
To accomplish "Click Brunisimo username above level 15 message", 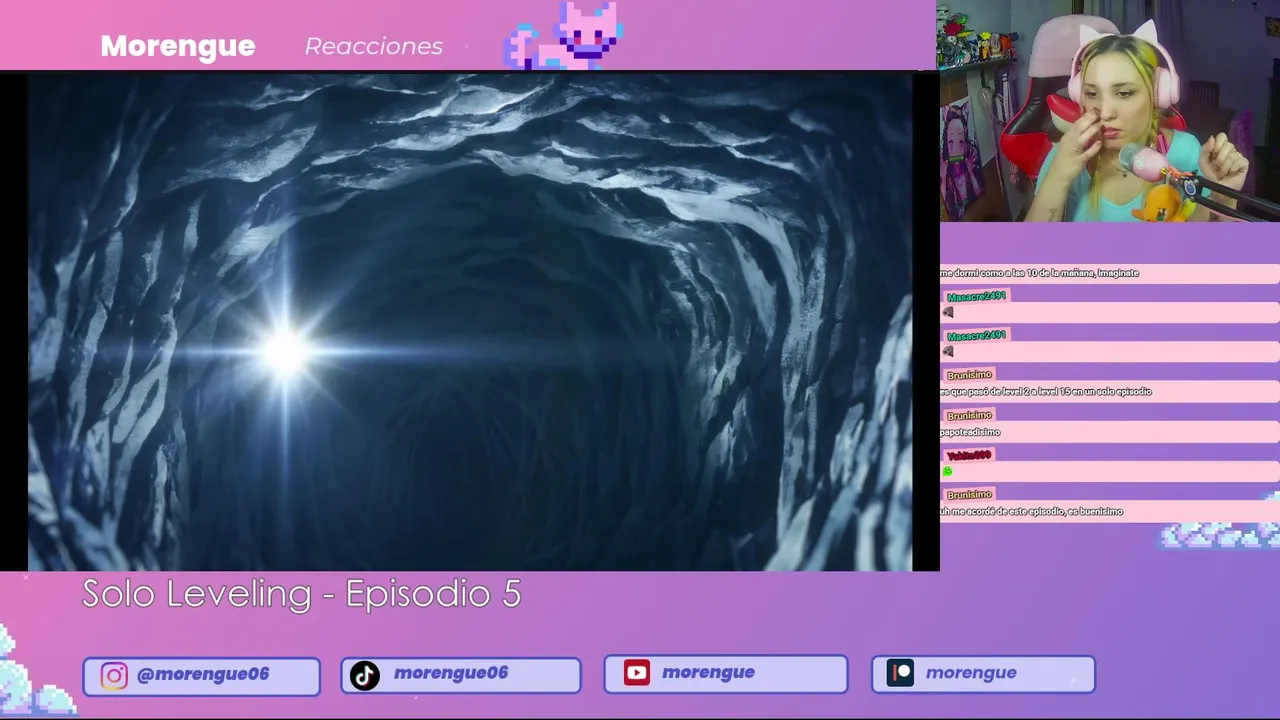I will (969, 375).
